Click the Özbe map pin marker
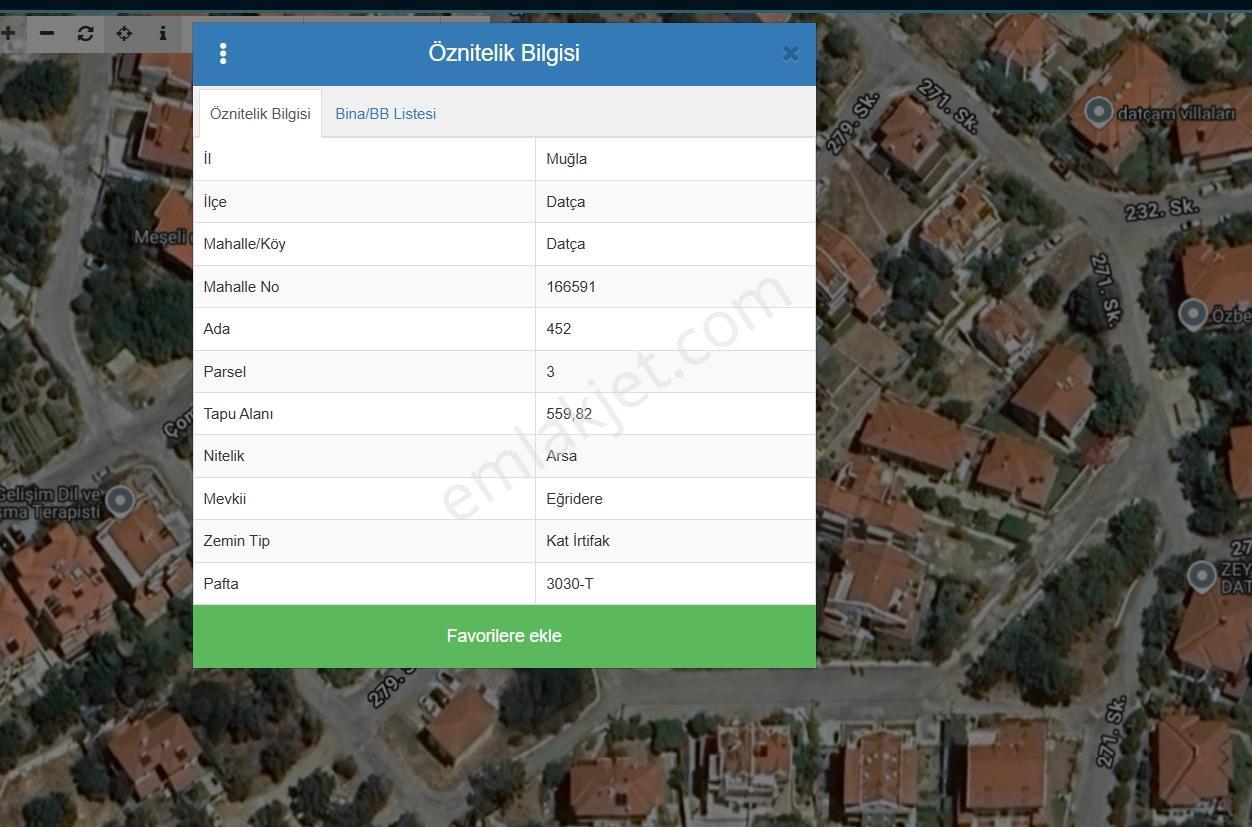 [1192, 314]
